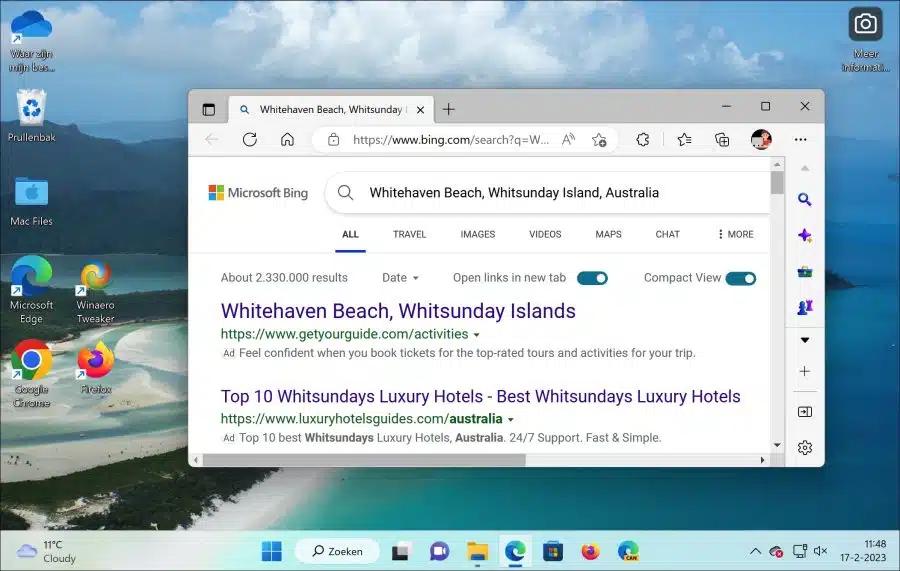Switch to the CHAT tab
The height and width of the screenshot is (571, 900).
coord(668,234)
